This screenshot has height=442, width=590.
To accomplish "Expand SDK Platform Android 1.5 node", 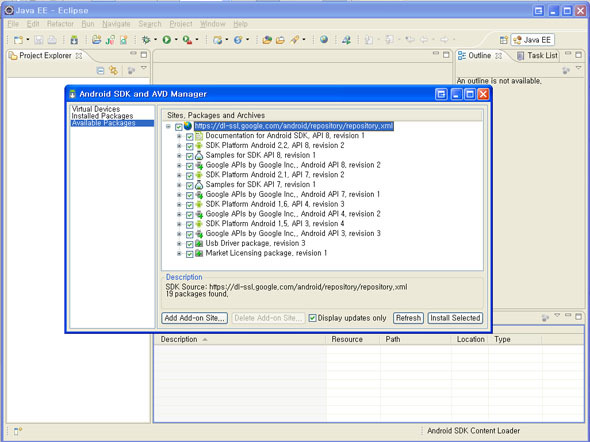I will [x=179, y=224].
